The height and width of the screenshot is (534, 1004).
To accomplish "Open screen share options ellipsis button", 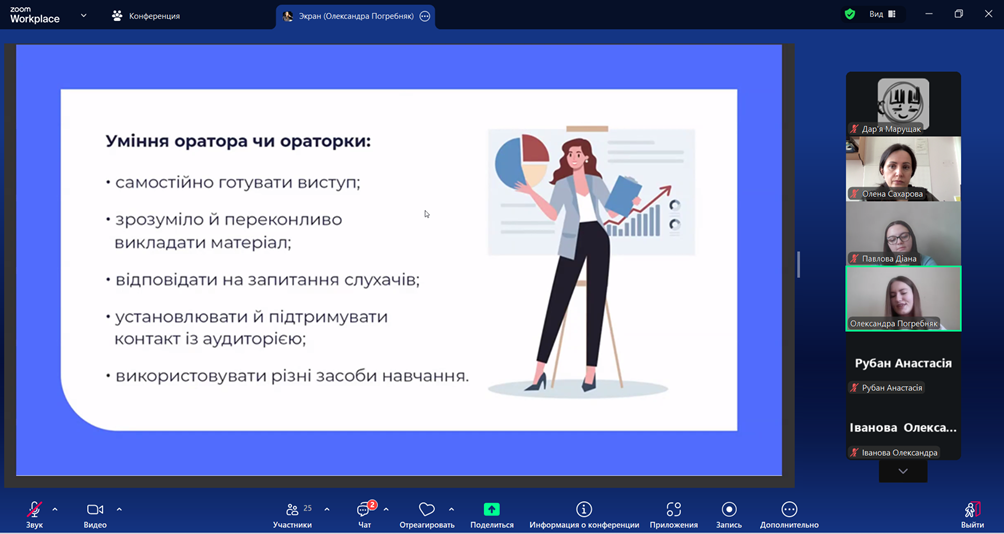I will point(425,16).
